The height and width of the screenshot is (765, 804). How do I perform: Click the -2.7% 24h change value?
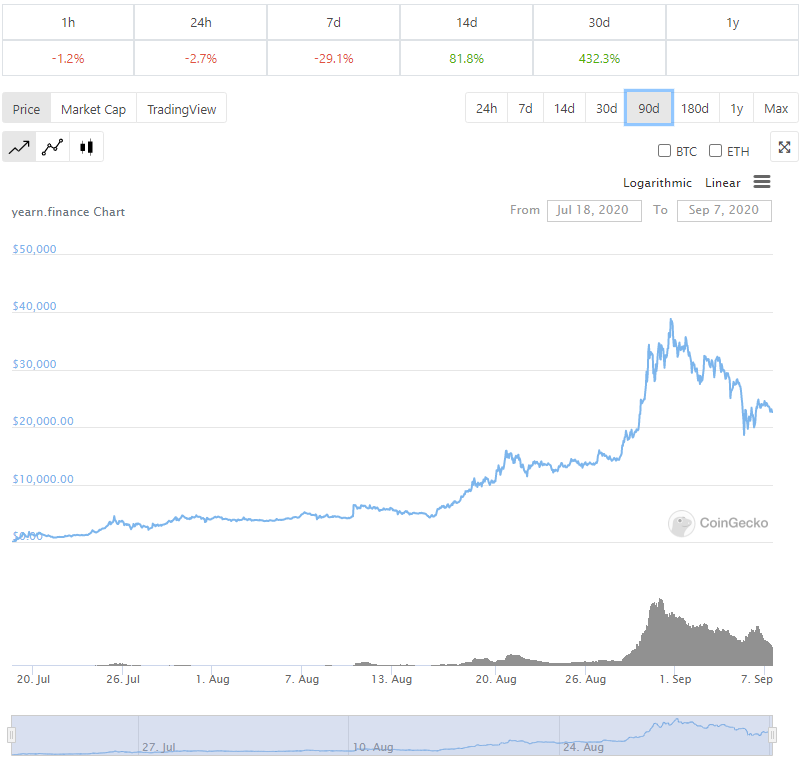[200, 58]
